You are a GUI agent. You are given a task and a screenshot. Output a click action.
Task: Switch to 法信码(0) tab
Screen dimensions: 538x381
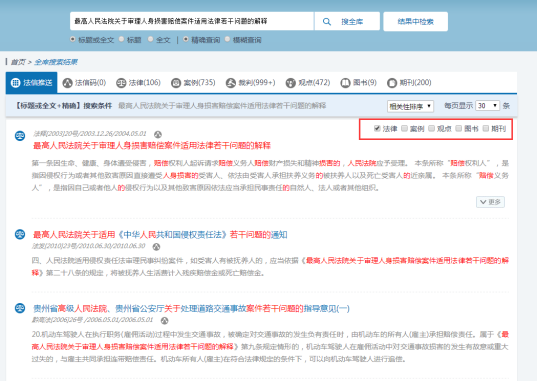pyautogui.click(x=84, y=83)
